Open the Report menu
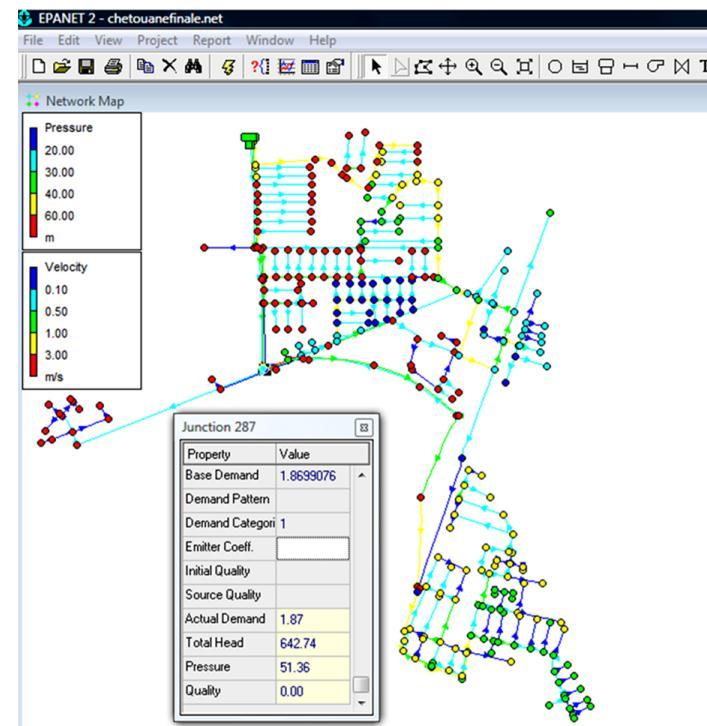The height and width of the screenshot is (726, 707). pos(212,40)
